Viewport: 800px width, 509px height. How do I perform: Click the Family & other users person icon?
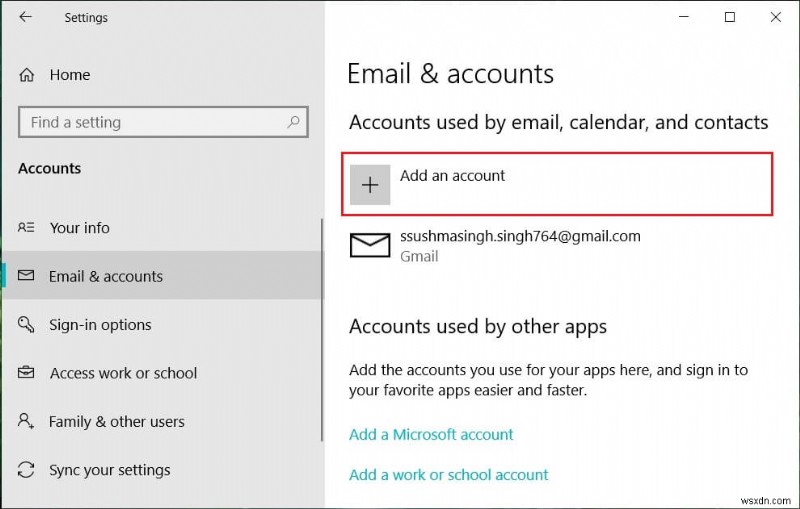coord(26,421)
